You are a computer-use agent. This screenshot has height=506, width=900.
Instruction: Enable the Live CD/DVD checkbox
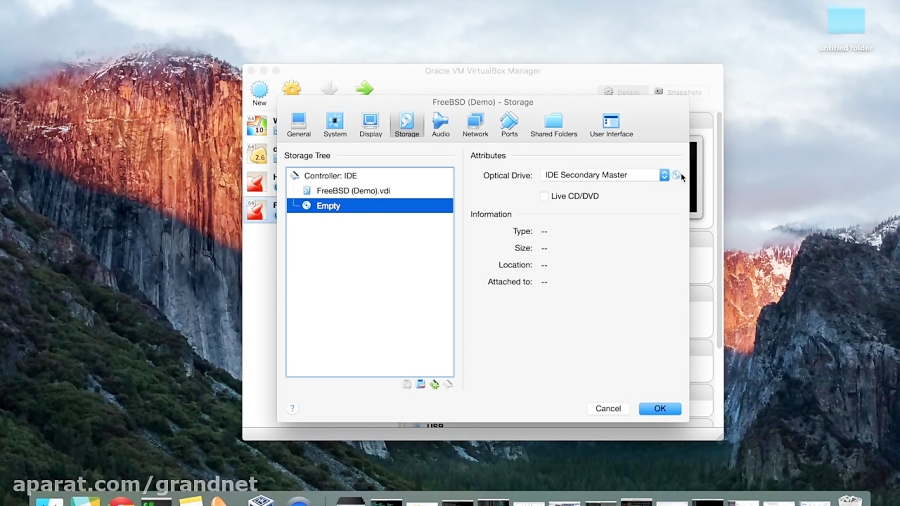(x=544, y=196)
